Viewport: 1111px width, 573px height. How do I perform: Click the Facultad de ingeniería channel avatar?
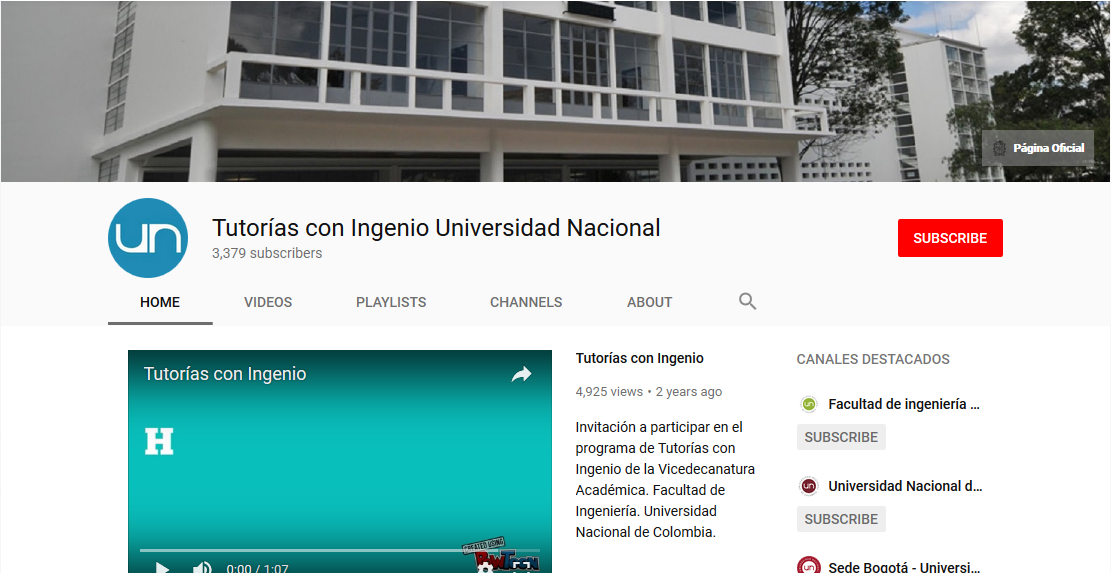(808, 404)
